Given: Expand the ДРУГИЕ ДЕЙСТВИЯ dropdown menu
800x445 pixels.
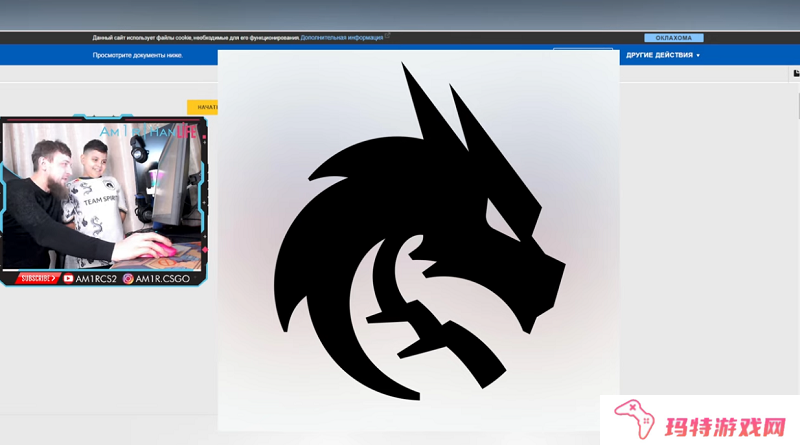Looking at the screenshot, I should [663, 55].
